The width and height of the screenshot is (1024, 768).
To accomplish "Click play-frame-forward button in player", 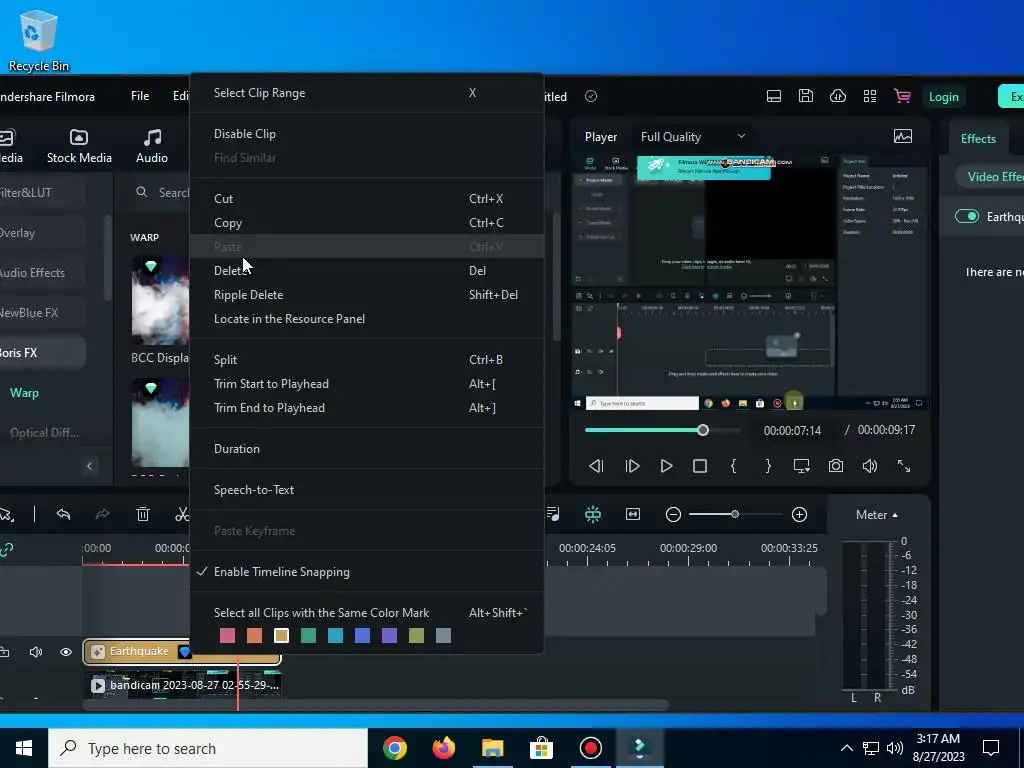I will 632,466.
